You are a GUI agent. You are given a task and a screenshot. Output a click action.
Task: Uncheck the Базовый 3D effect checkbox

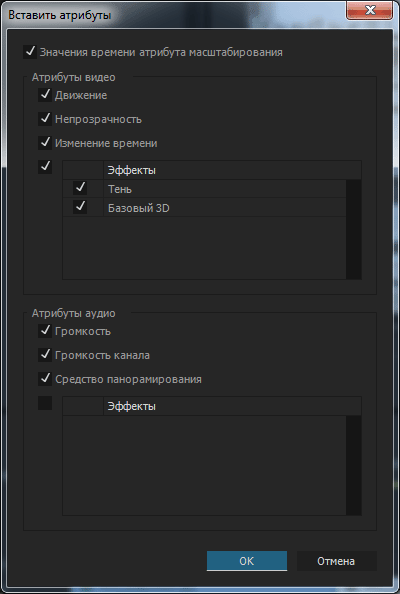tap(80, 207)
